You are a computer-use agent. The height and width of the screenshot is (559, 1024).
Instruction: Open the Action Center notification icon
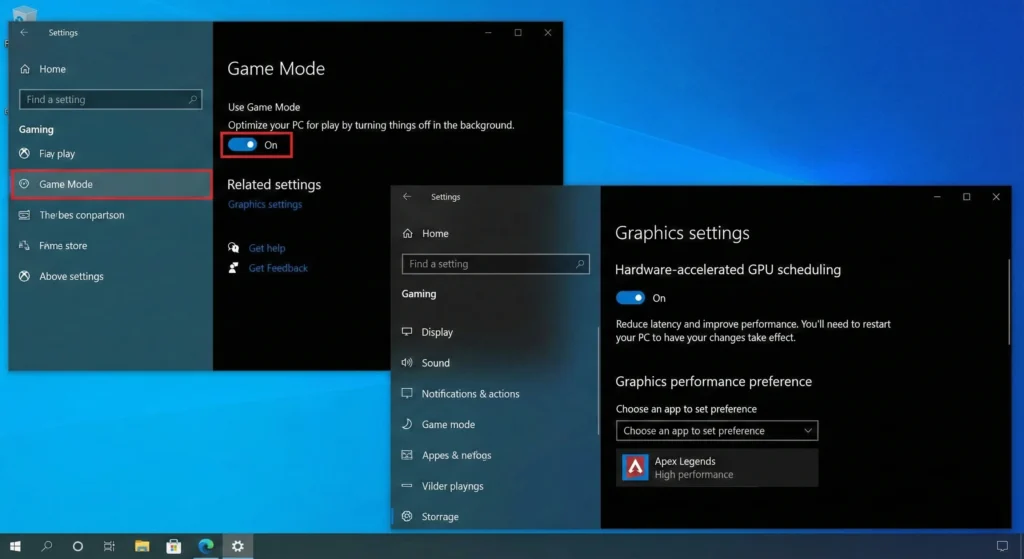pyautogui.click(x=1002, y=546)
